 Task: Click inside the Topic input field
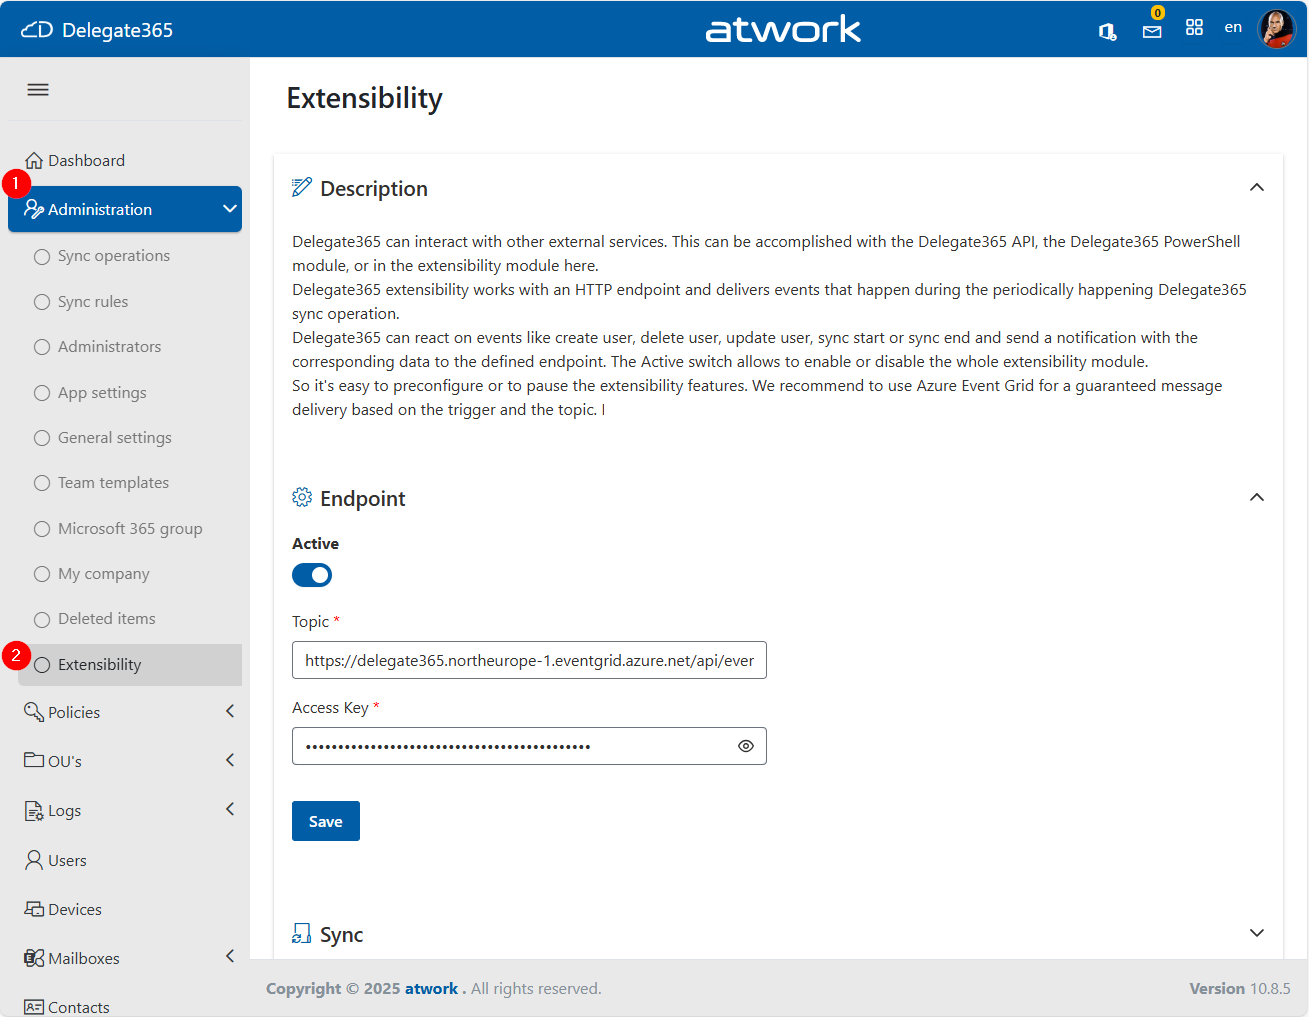[529, 660]
